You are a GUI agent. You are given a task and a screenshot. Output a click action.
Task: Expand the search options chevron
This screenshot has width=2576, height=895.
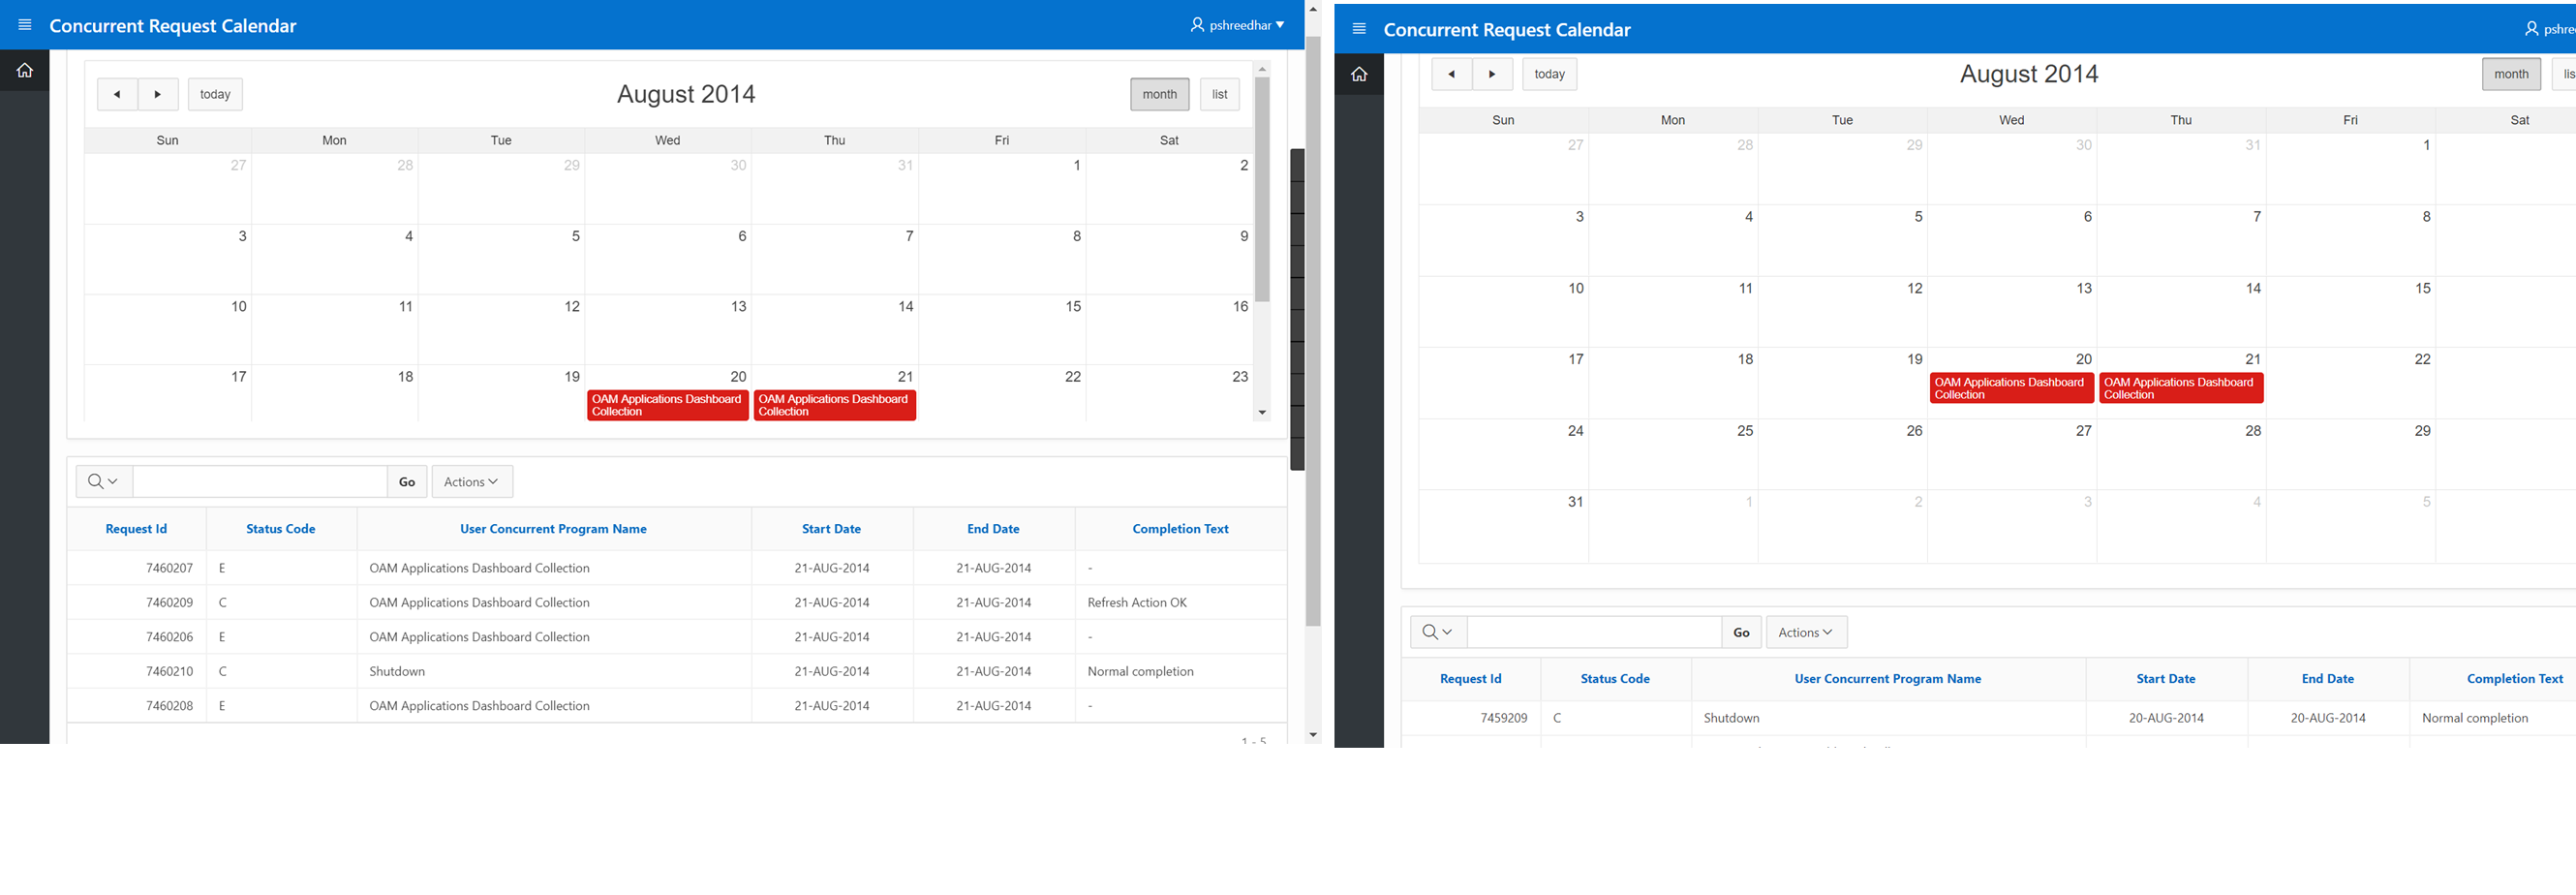tap(112, 481)
